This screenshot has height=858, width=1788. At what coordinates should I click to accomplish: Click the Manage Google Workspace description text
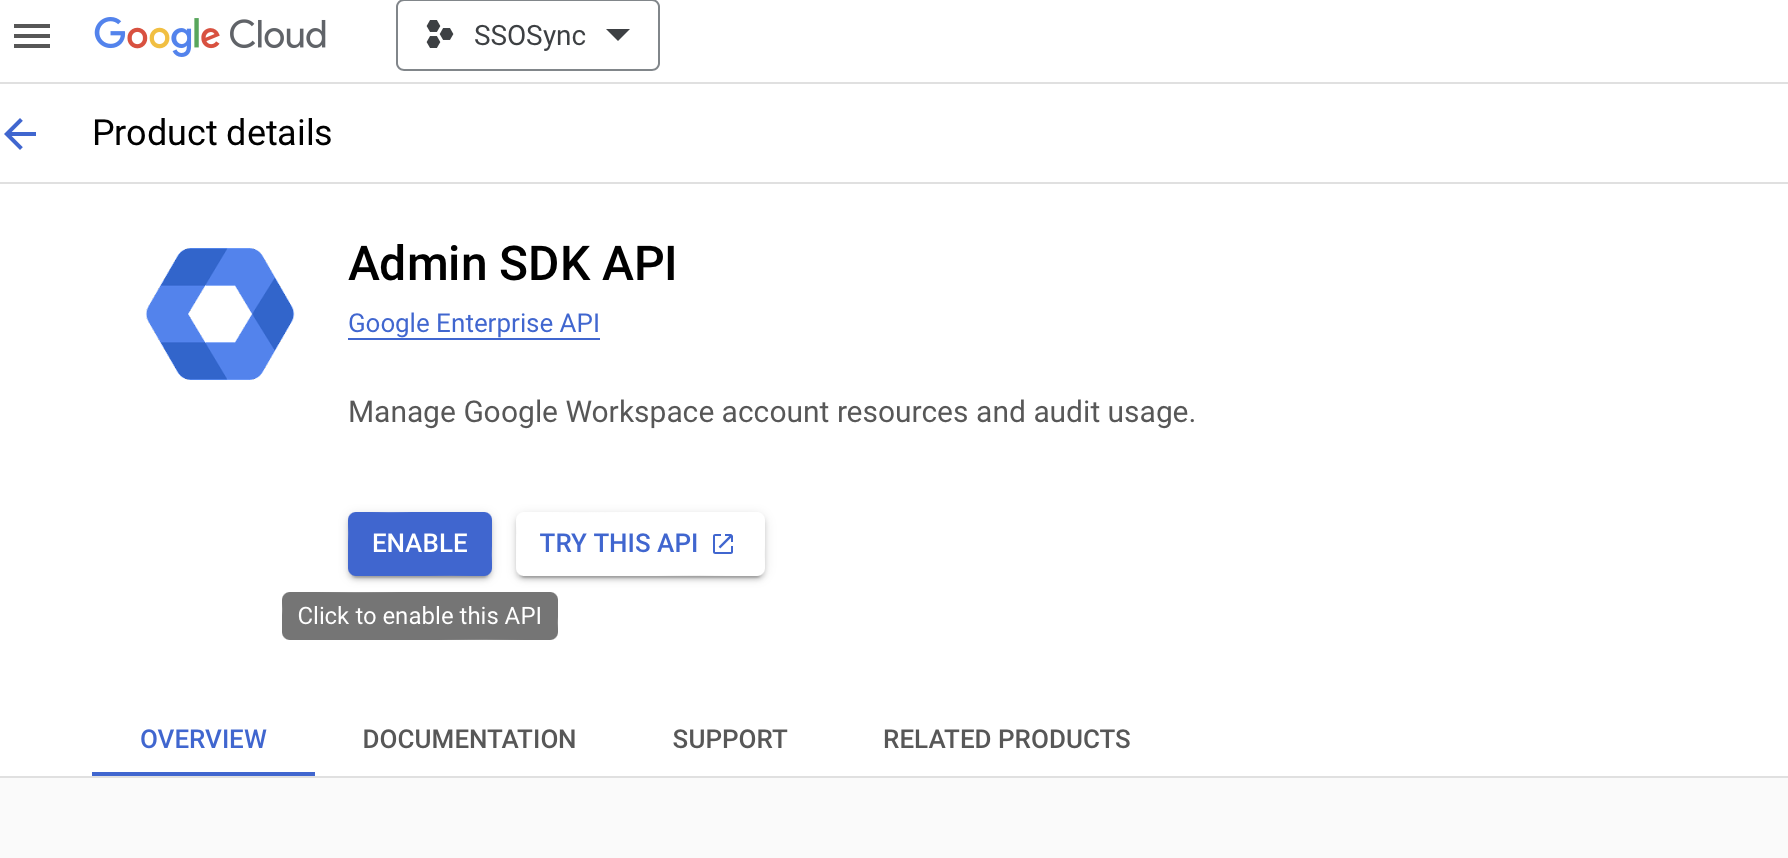[771, 412]
